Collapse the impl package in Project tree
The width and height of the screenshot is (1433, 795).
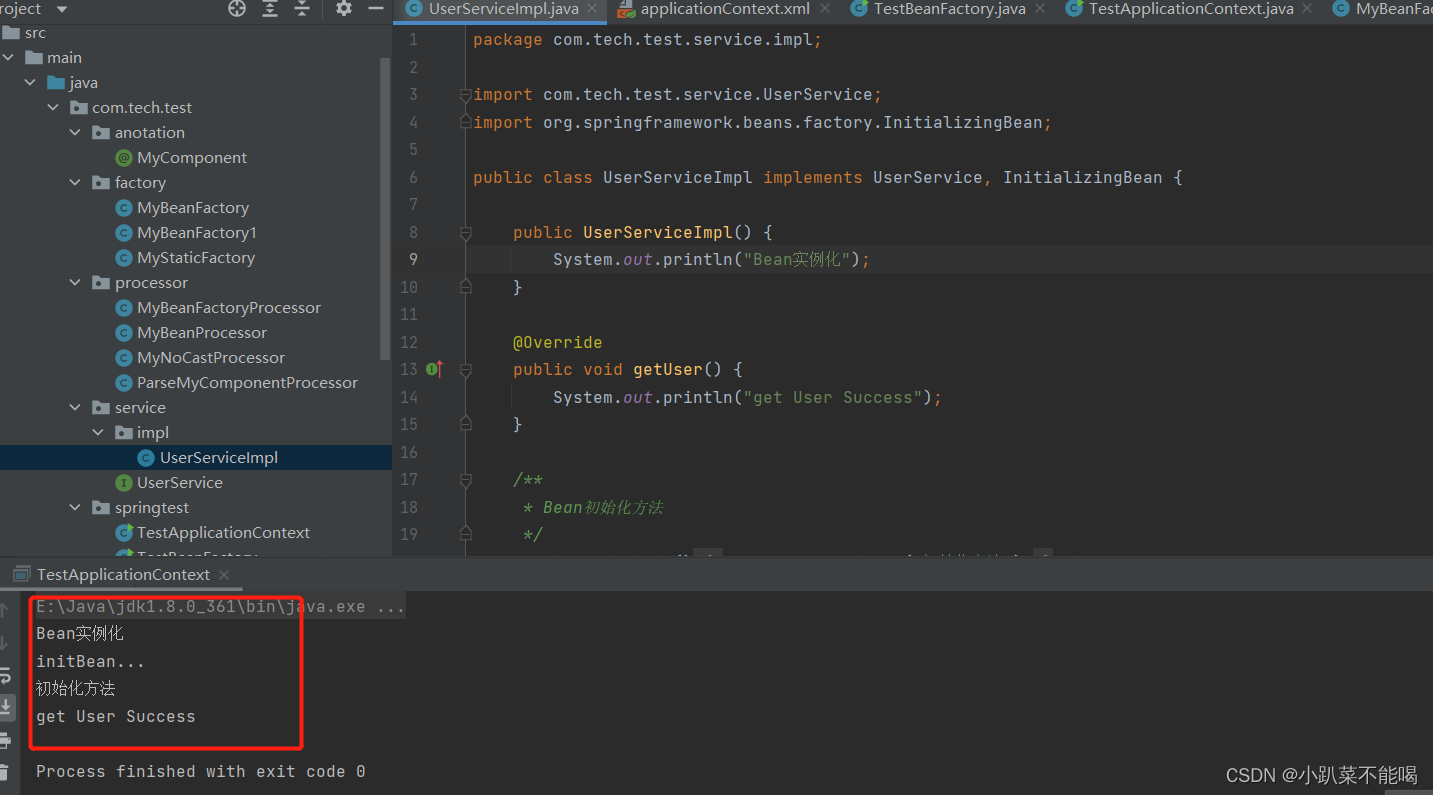tap(98, 432)
